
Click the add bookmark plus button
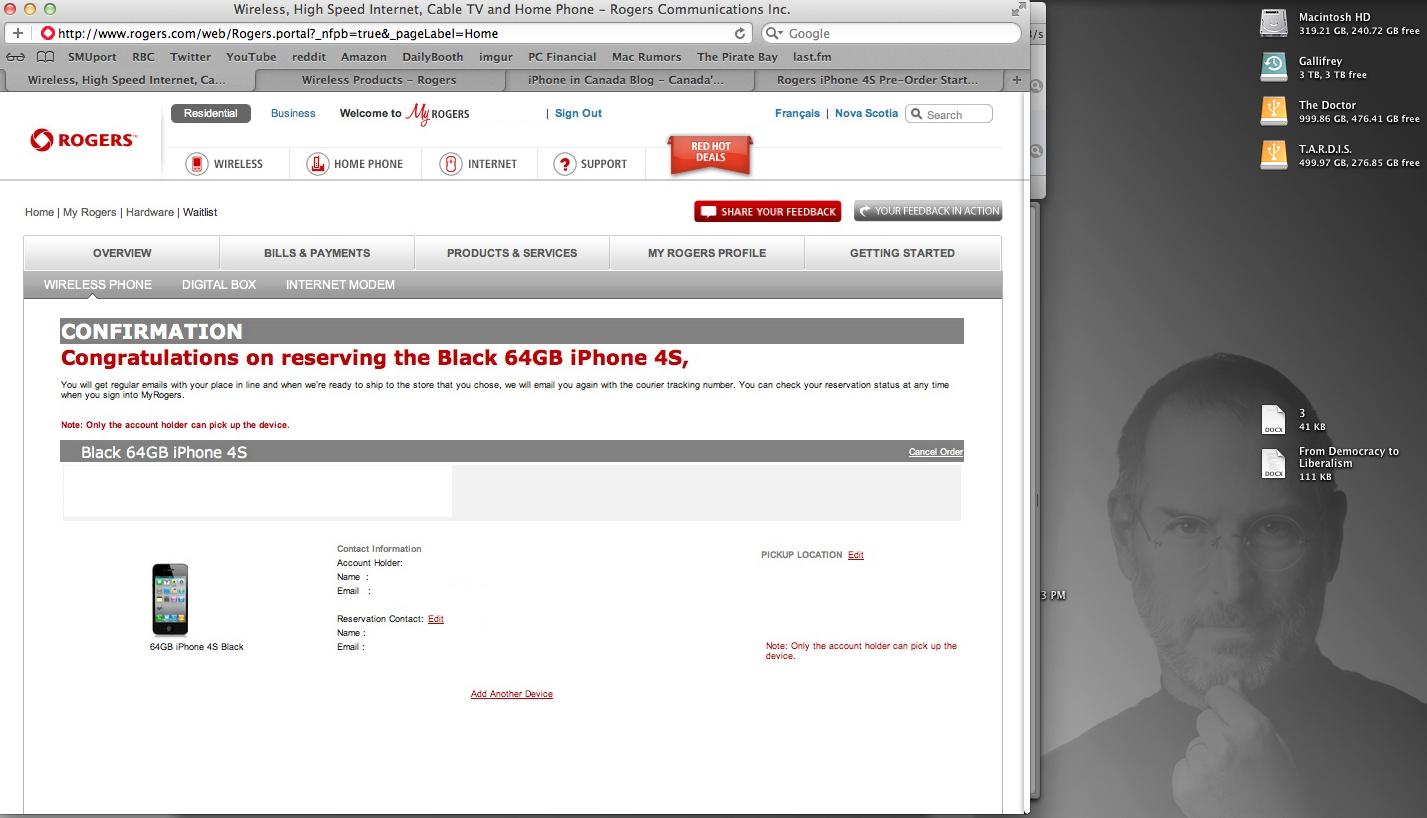pyautogui.click(x=17, y=33)
